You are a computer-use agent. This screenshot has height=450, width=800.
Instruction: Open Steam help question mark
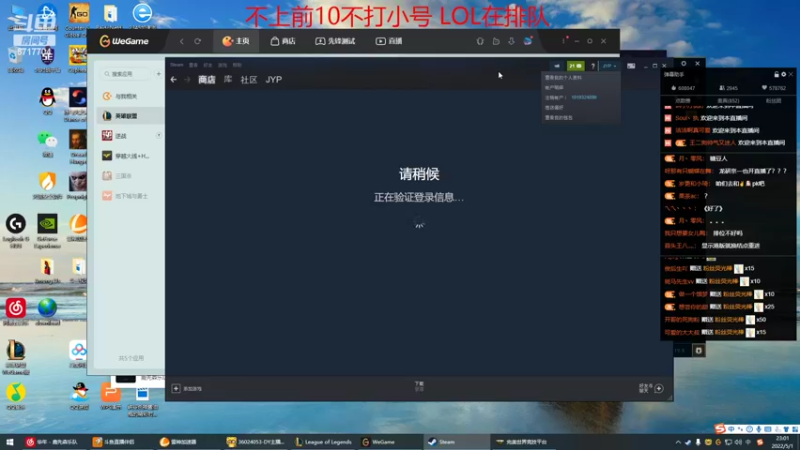pos(592,66)
